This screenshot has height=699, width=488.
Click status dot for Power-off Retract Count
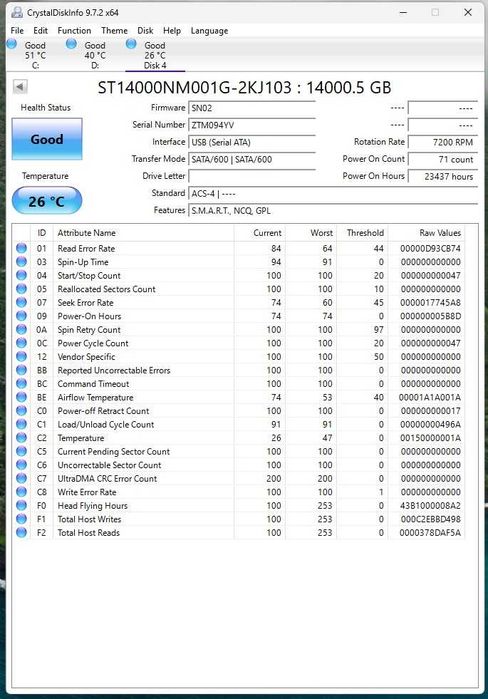point(21,411)
